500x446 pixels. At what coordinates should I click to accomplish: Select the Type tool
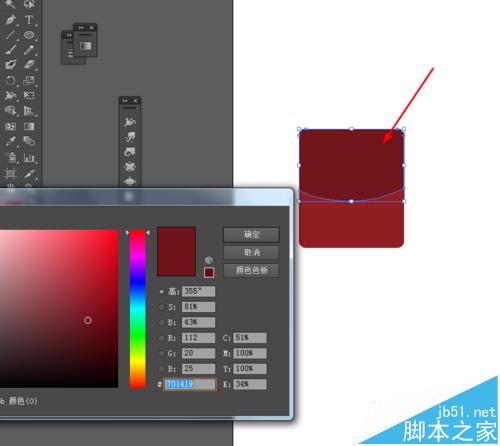click(29, 20)
